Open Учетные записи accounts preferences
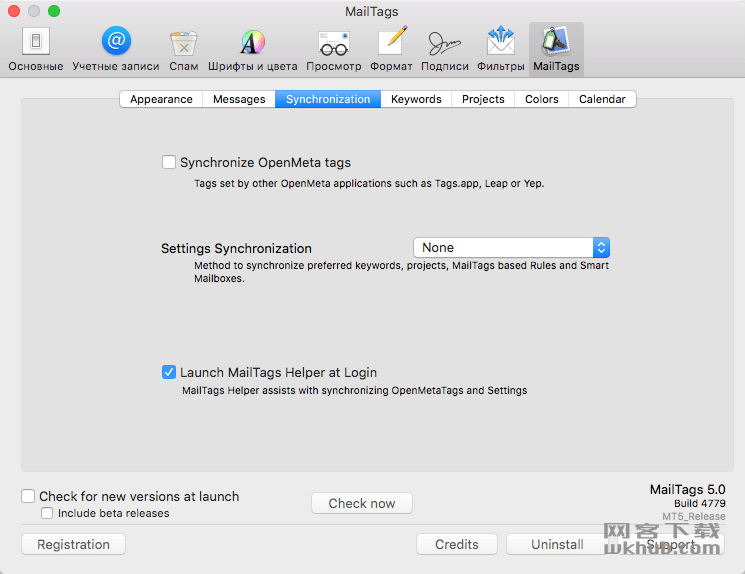The height and width of the screenshot is (574, 745). pyautogui.click(x=116, y=49)
